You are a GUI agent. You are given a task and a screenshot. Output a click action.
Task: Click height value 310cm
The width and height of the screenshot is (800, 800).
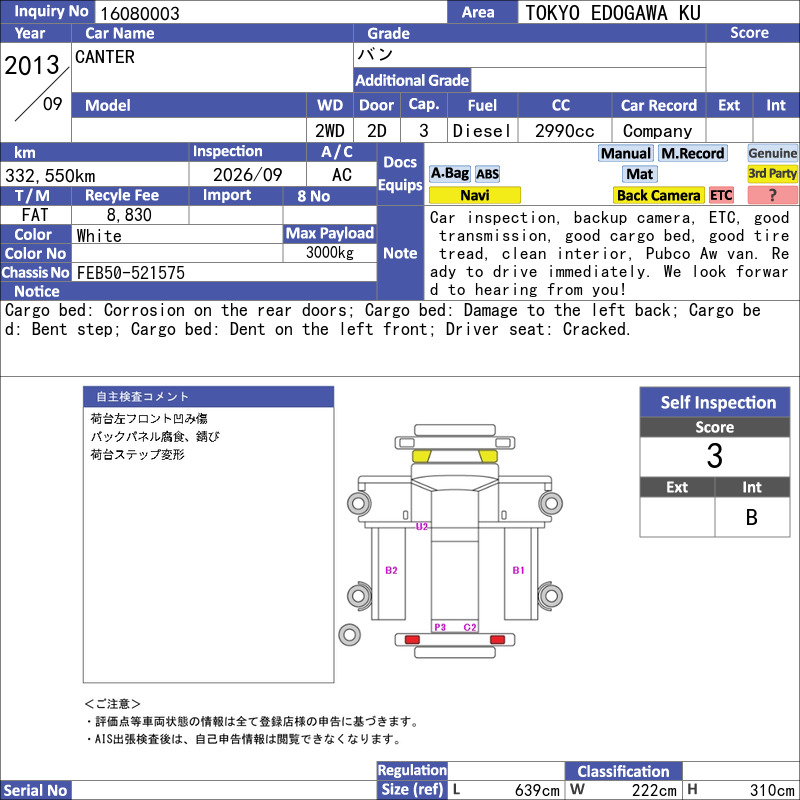(x=772, y=790)
